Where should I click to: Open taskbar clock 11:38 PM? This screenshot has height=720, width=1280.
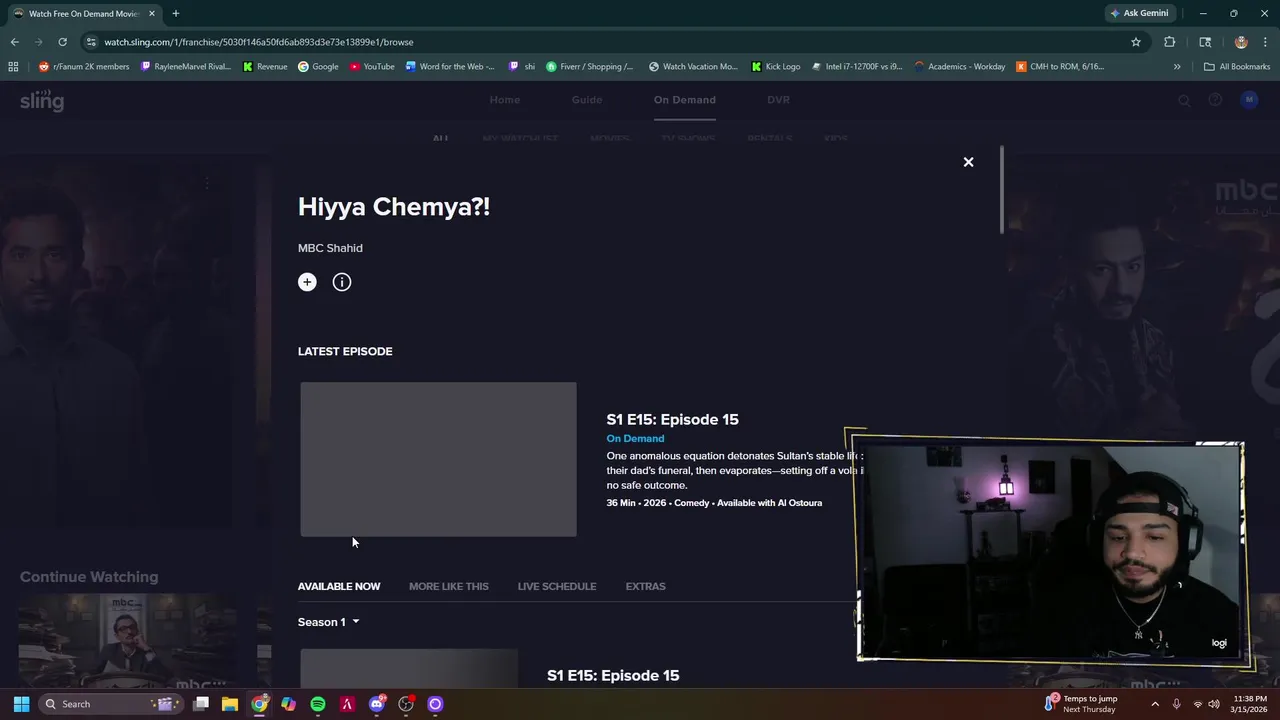pos(1249,704)
